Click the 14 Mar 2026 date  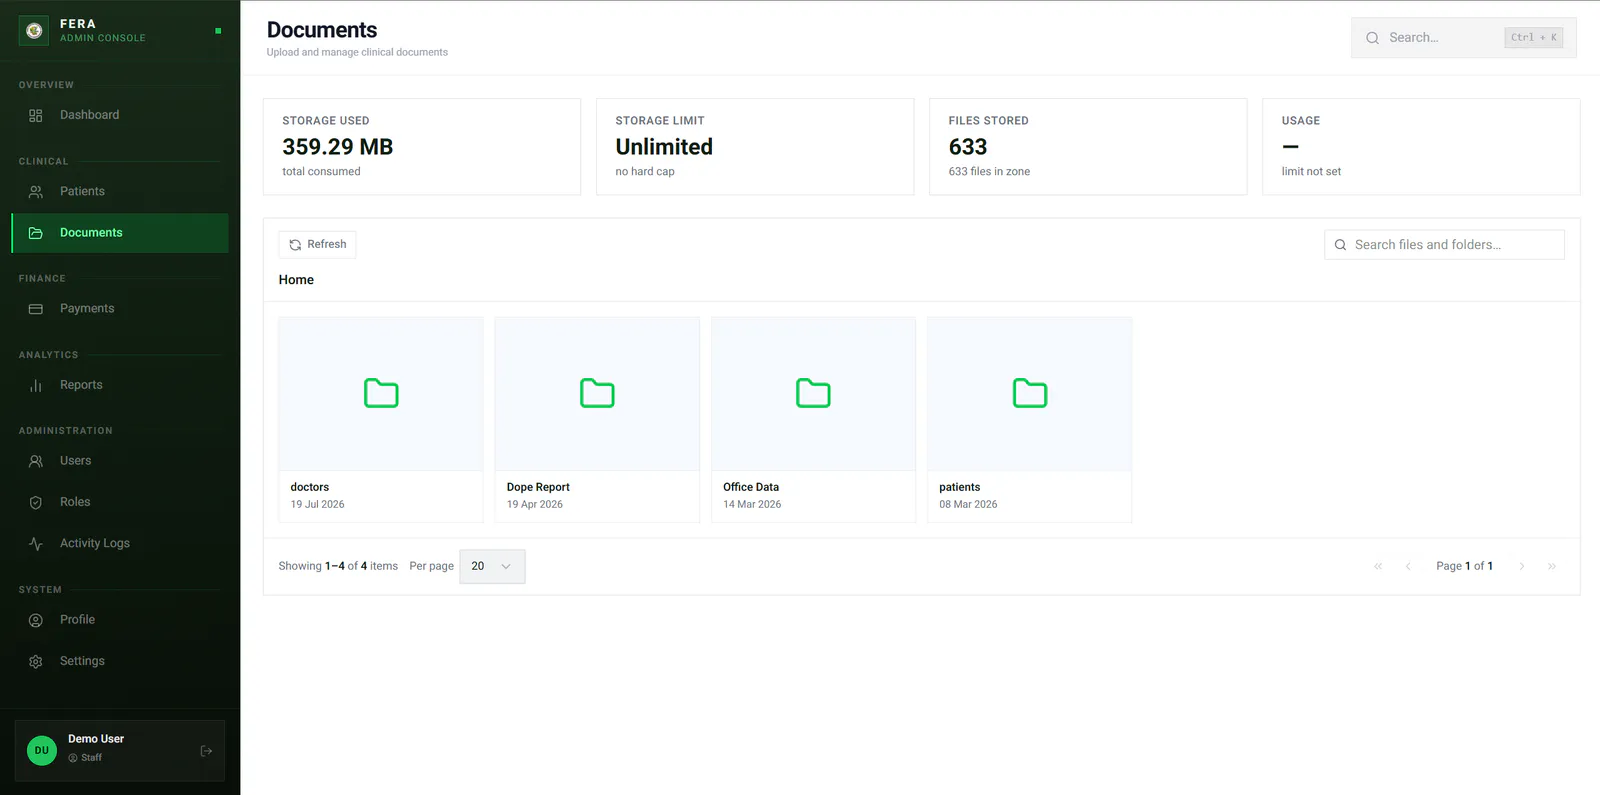pyautogui.click(x=752, y=504)
